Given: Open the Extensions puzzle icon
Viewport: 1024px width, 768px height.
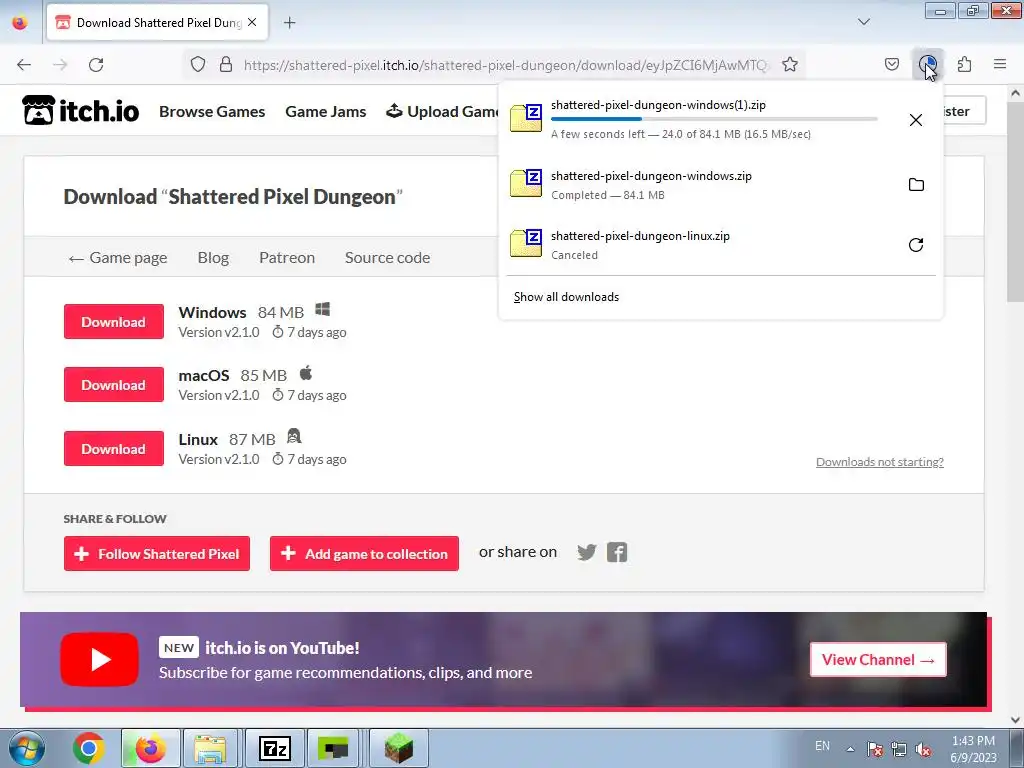Looking at the screenshot, I should tap(964, 65).
